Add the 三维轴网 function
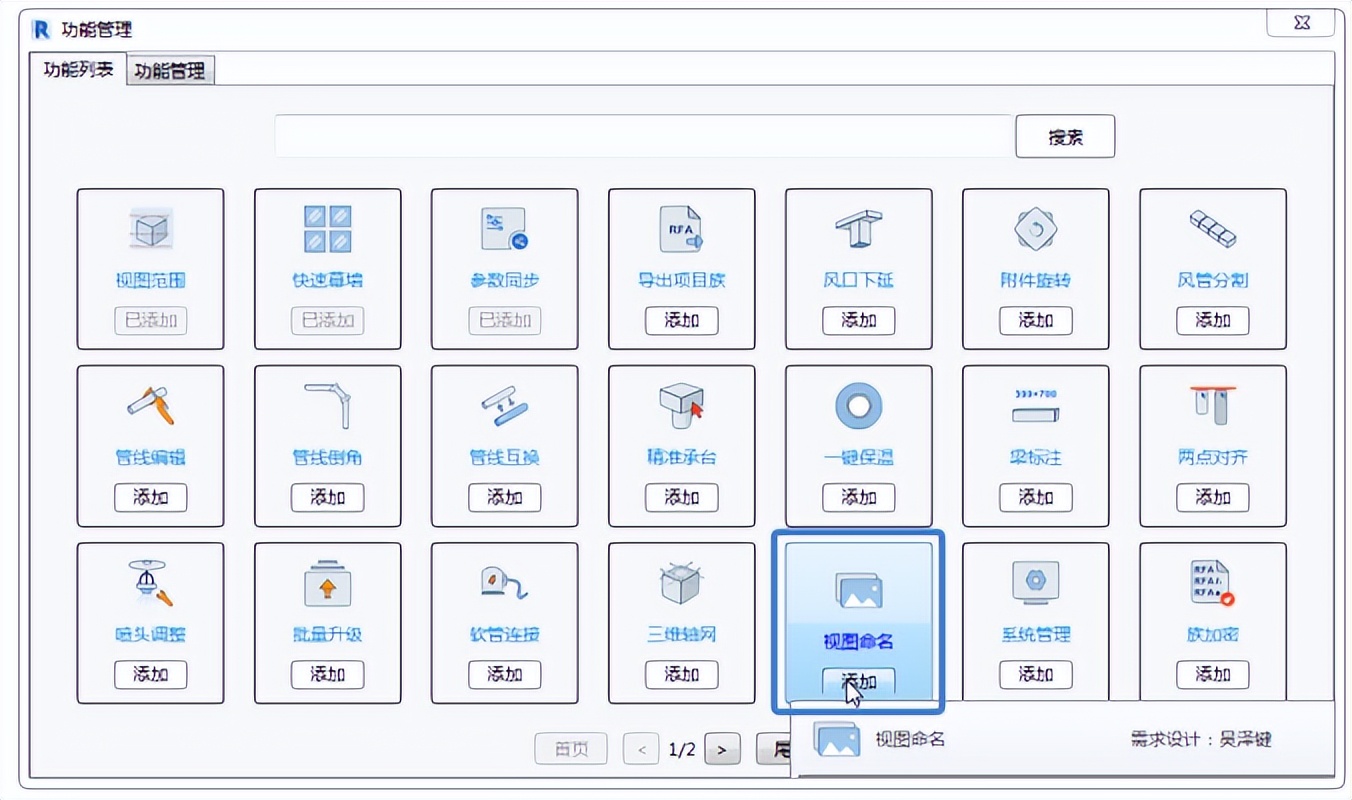This screenshot has height=800, width=1352. tap(681, 674)
